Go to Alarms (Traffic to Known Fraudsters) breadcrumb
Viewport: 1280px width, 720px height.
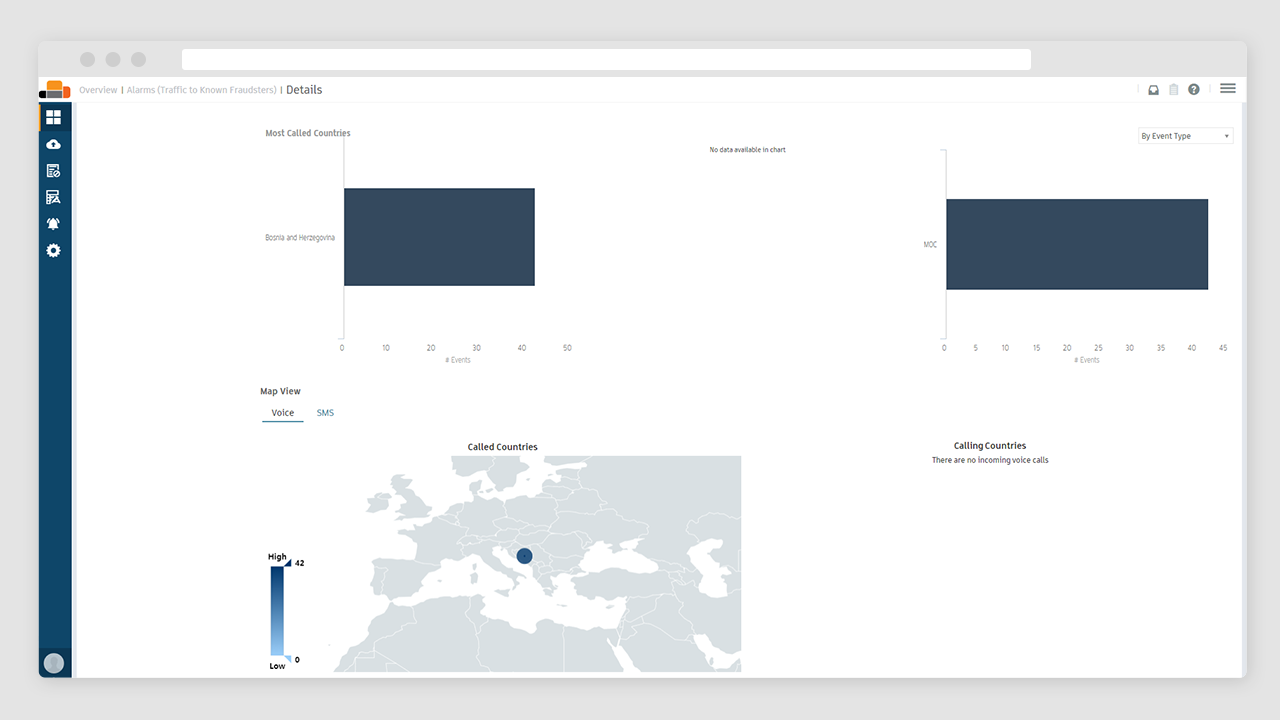201,90
